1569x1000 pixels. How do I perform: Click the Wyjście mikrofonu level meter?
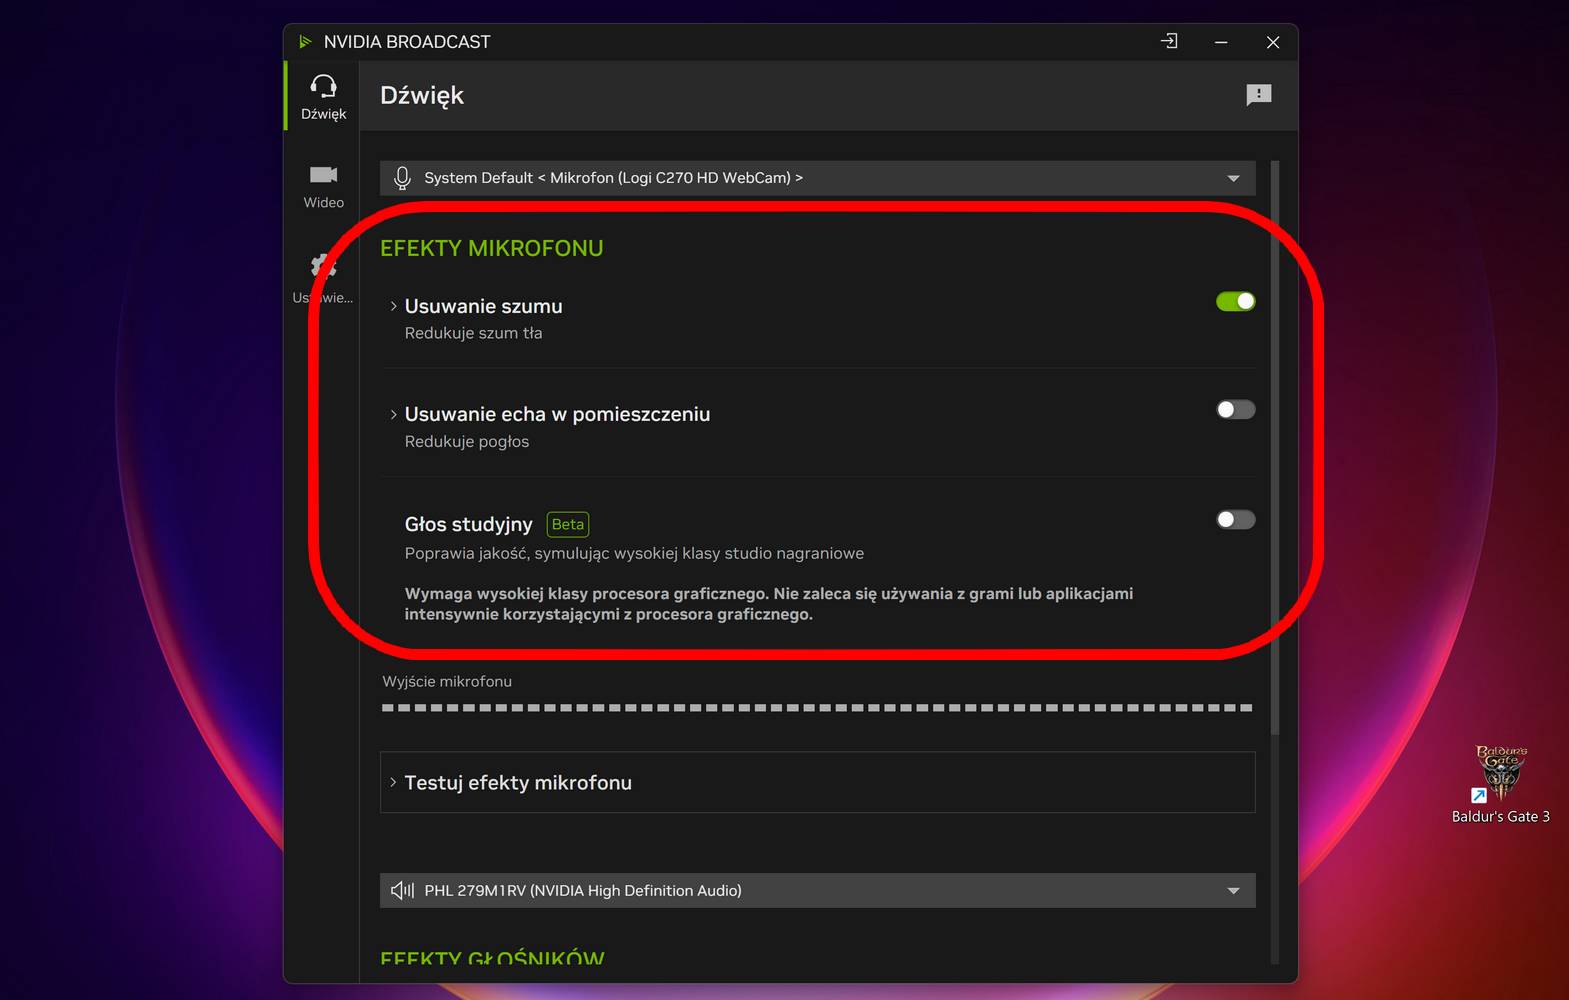click(817, 707)
